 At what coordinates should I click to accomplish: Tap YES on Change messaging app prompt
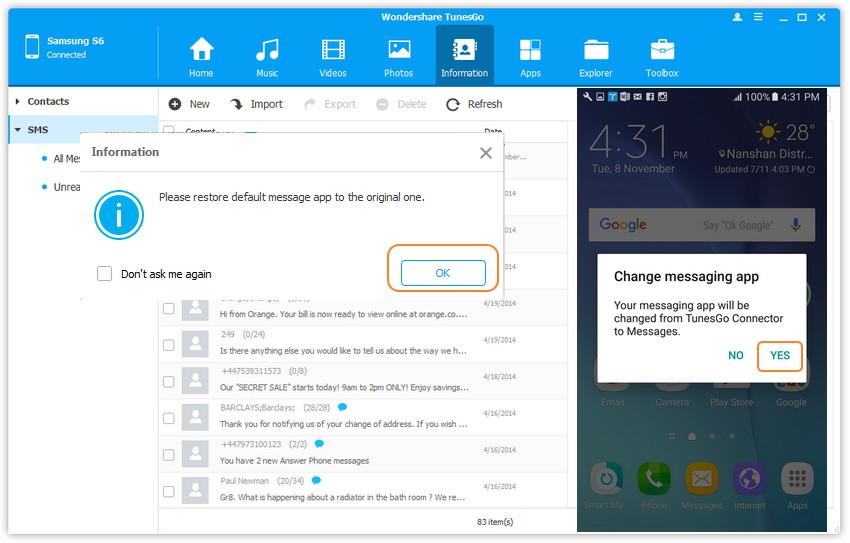click(780, 356)
